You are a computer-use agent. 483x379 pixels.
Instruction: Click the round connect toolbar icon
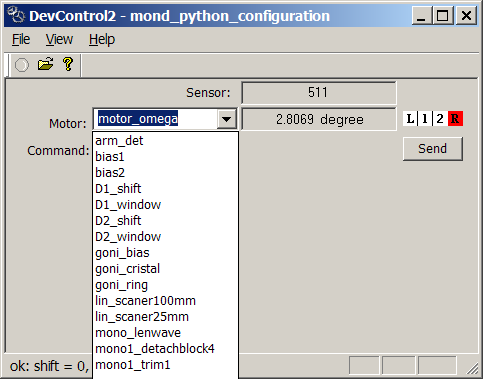pos(22,65)
